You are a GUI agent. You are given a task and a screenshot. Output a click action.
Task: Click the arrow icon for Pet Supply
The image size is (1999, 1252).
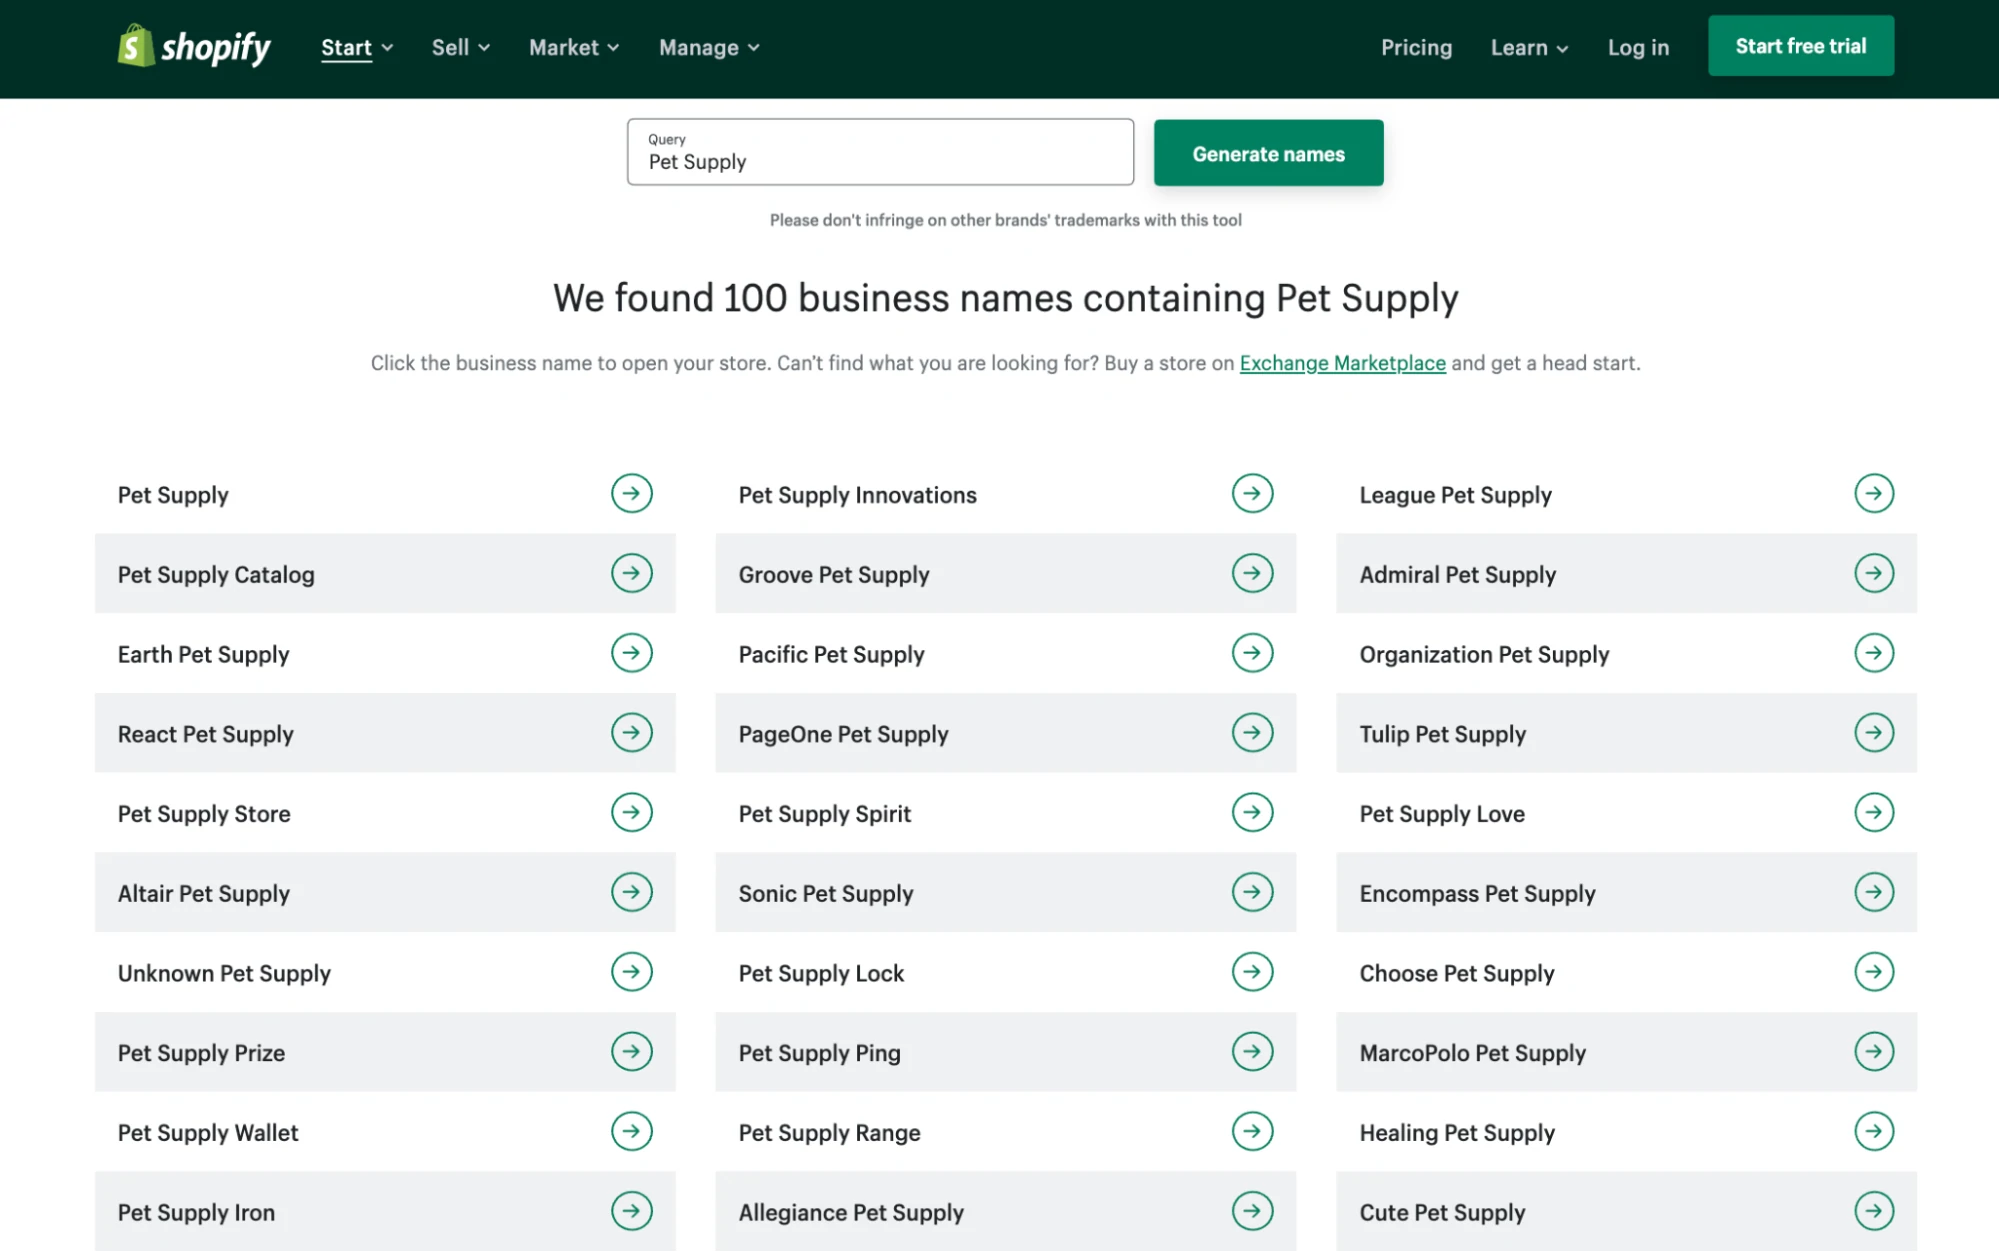(x=630, y=493)
